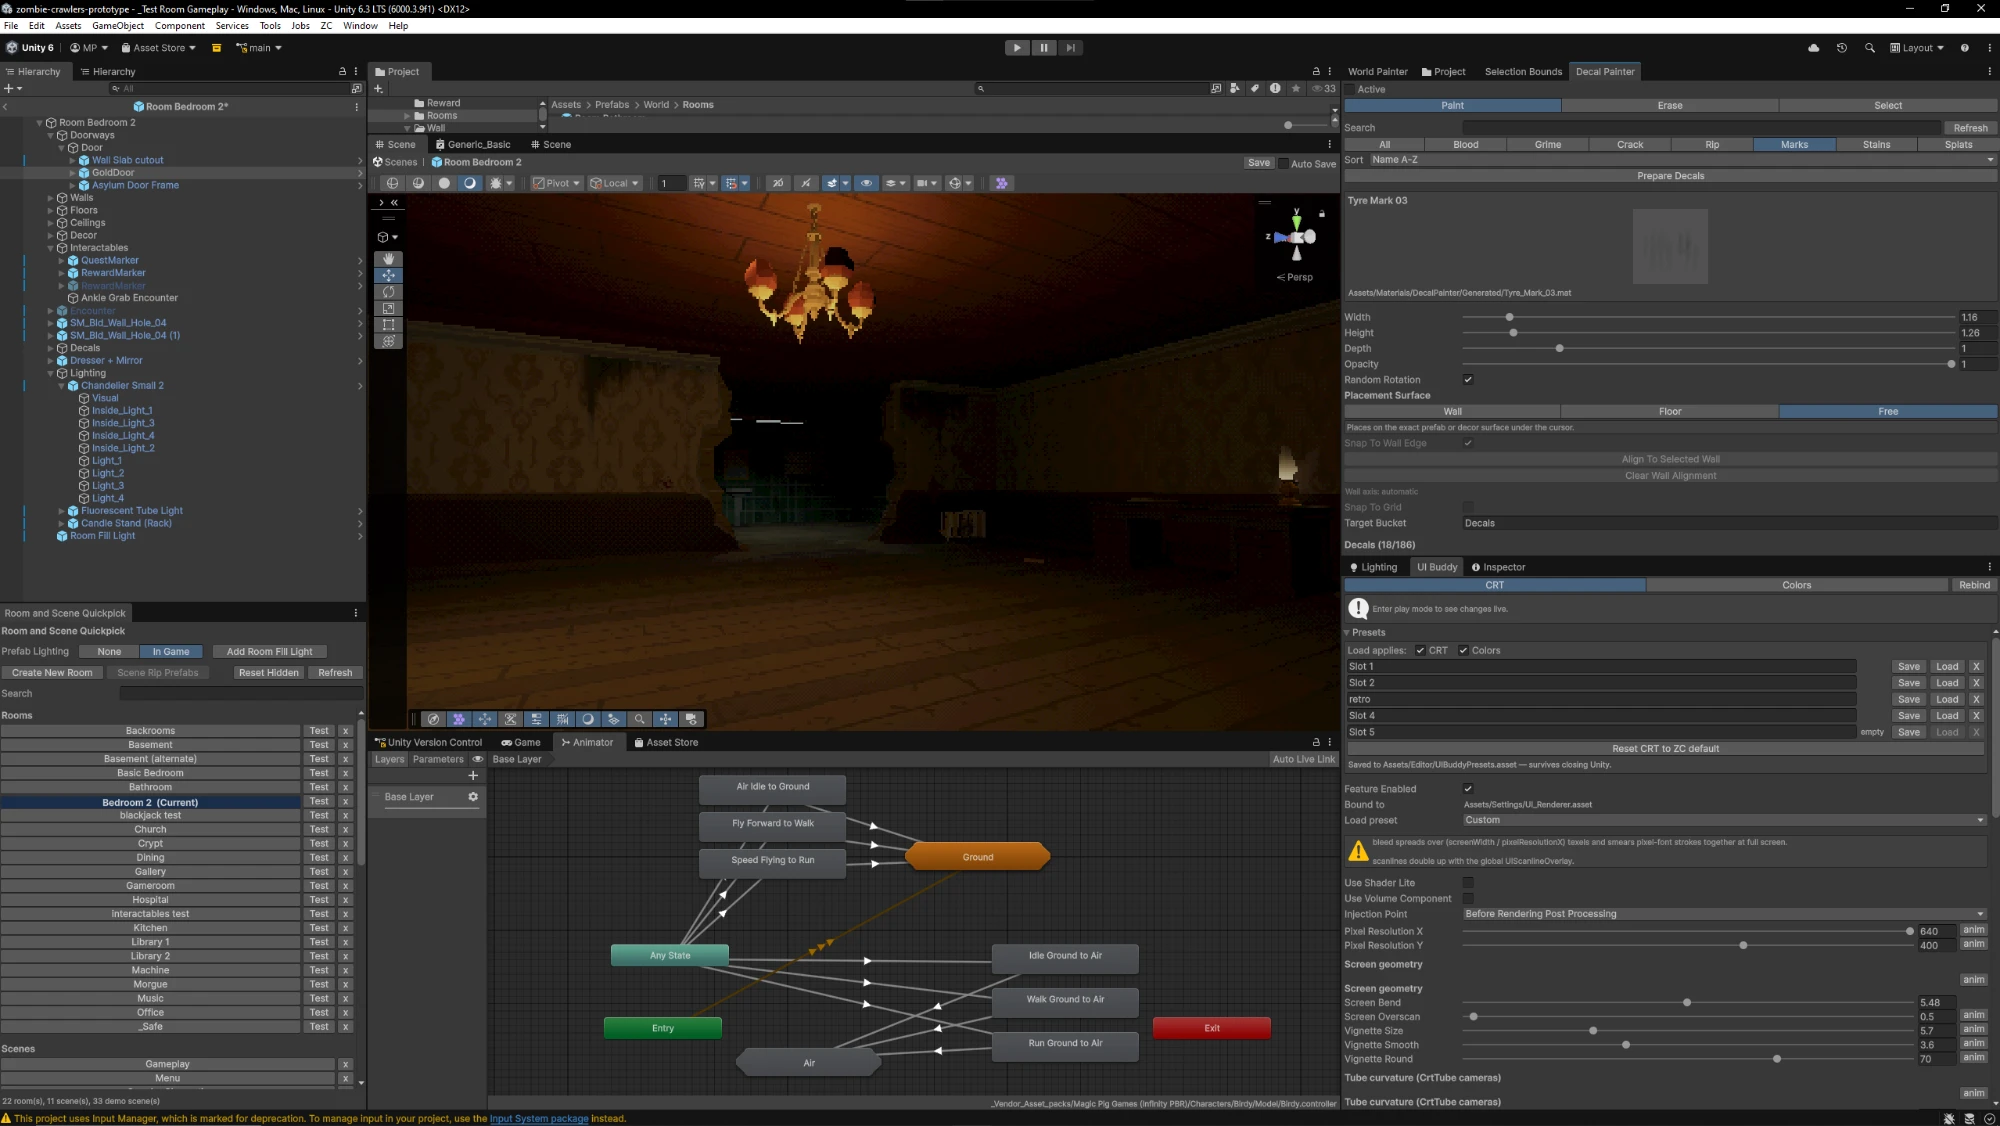Open the undo history icon
Screen dimensions: 2000x1126
point(1842,48)
